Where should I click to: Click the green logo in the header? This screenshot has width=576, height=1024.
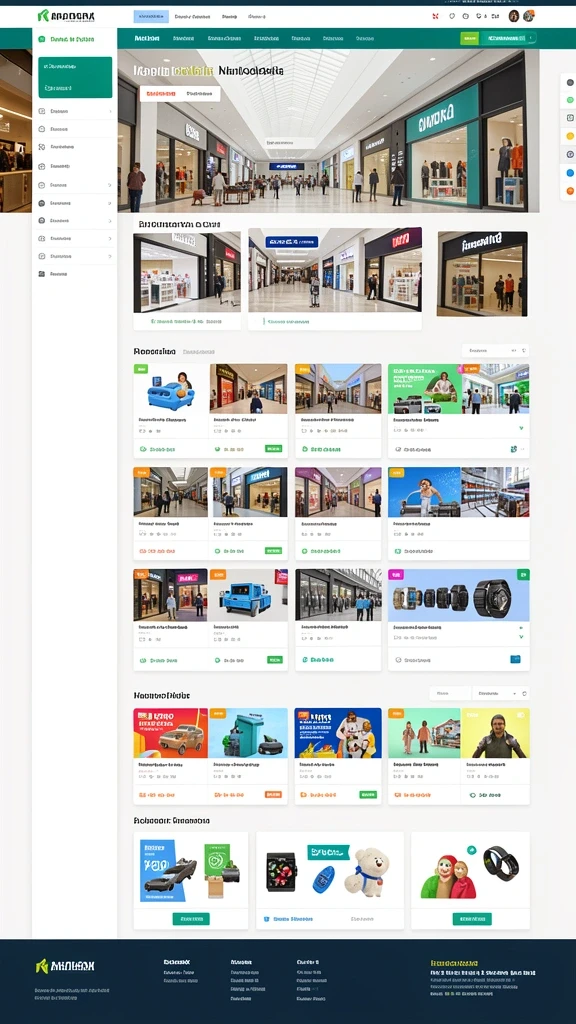click(66, 16)
